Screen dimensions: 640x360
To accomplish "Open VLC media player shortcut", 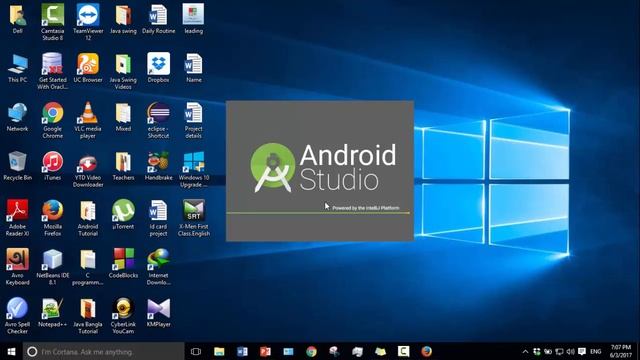I will (88, 113).
